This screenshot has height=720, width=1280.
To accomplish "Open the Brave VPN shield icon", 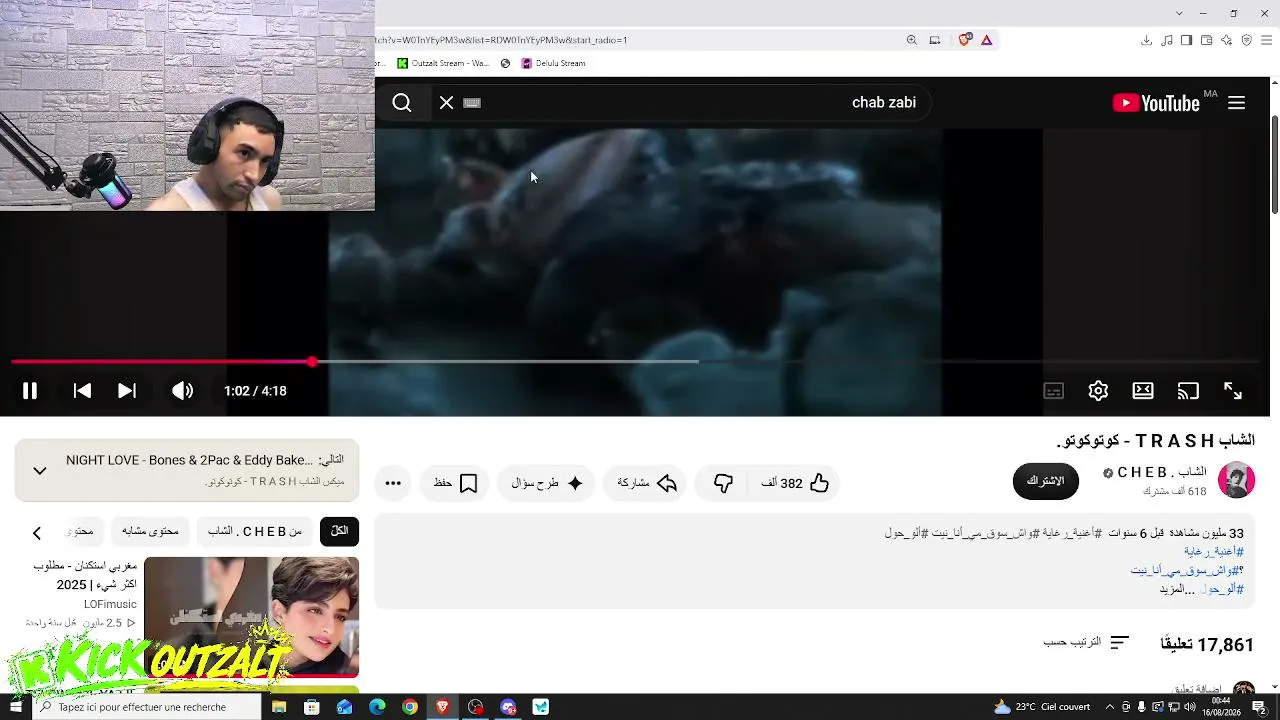I will [1246, 40].
